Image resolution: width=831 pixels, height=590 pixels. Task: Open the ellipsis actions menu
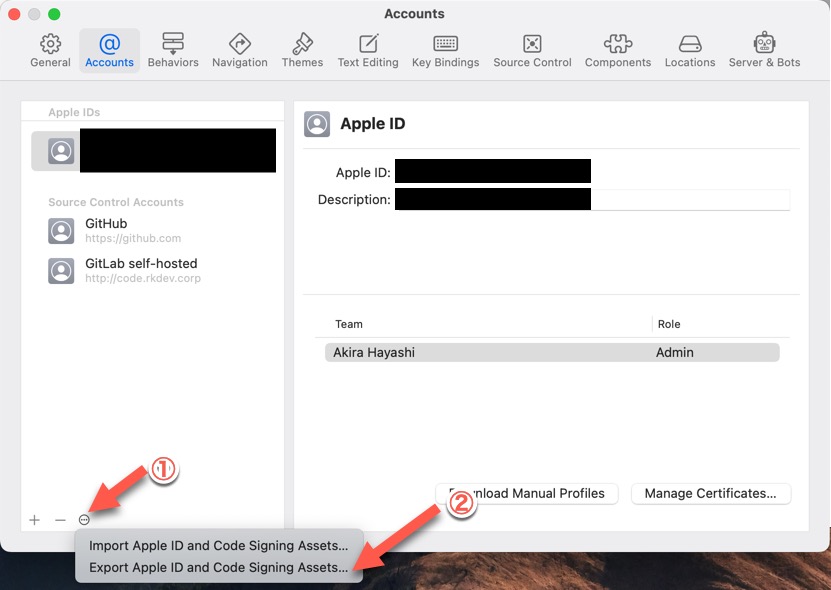pyautogui.click(x=84, y=520)
